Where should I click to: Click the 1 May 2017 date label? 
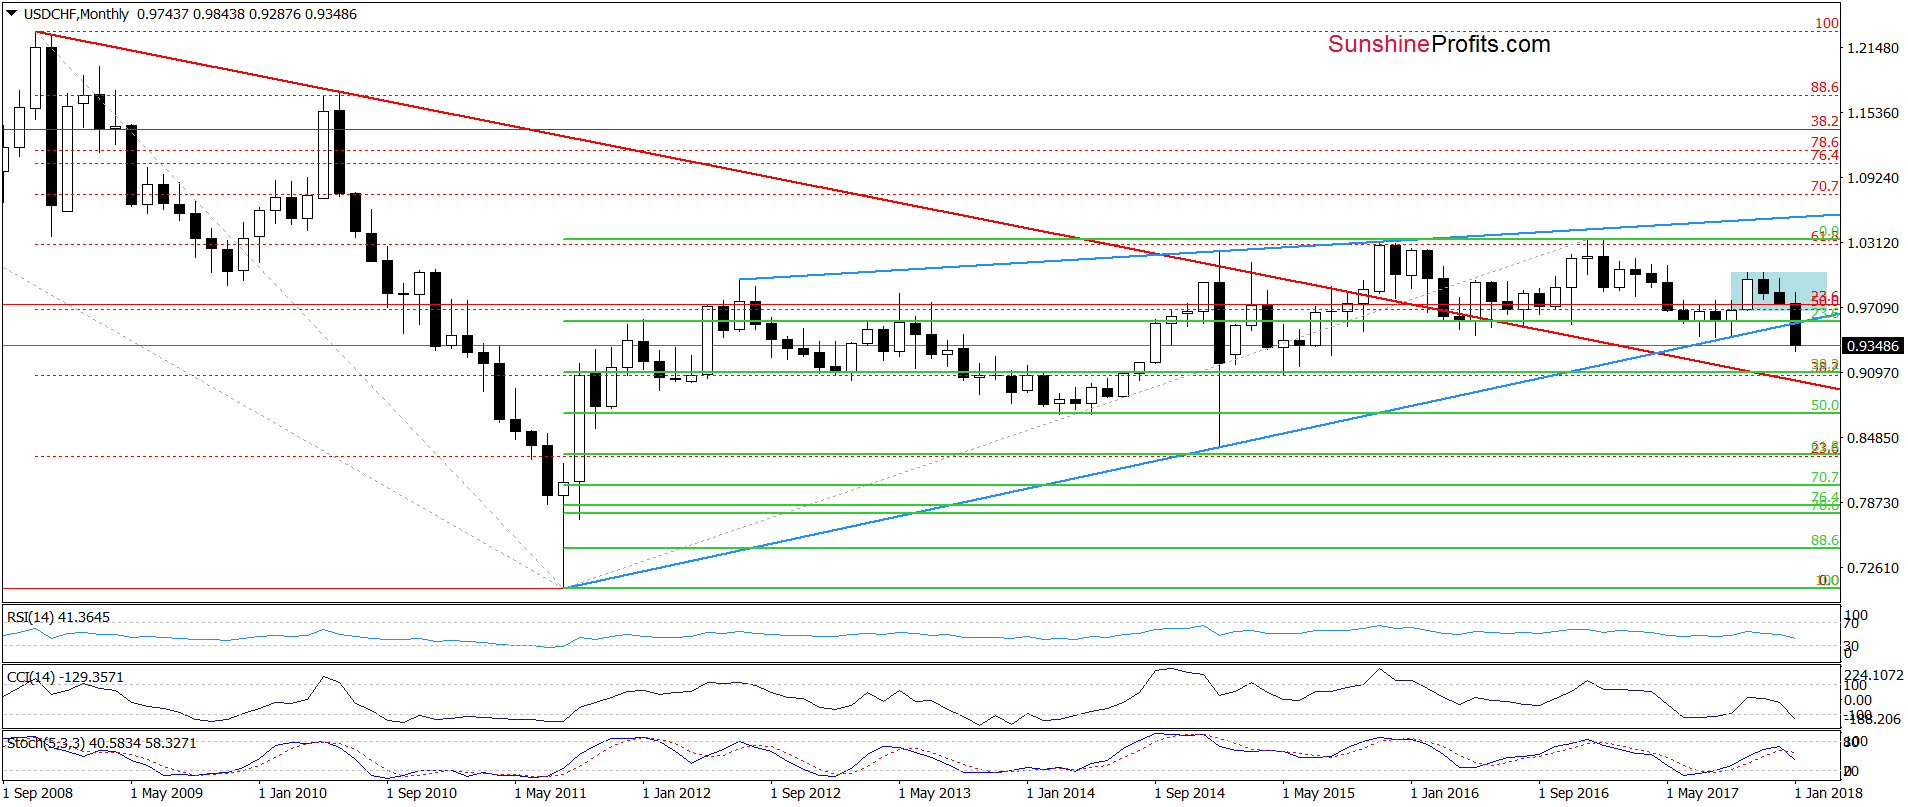pos(1702,793)
